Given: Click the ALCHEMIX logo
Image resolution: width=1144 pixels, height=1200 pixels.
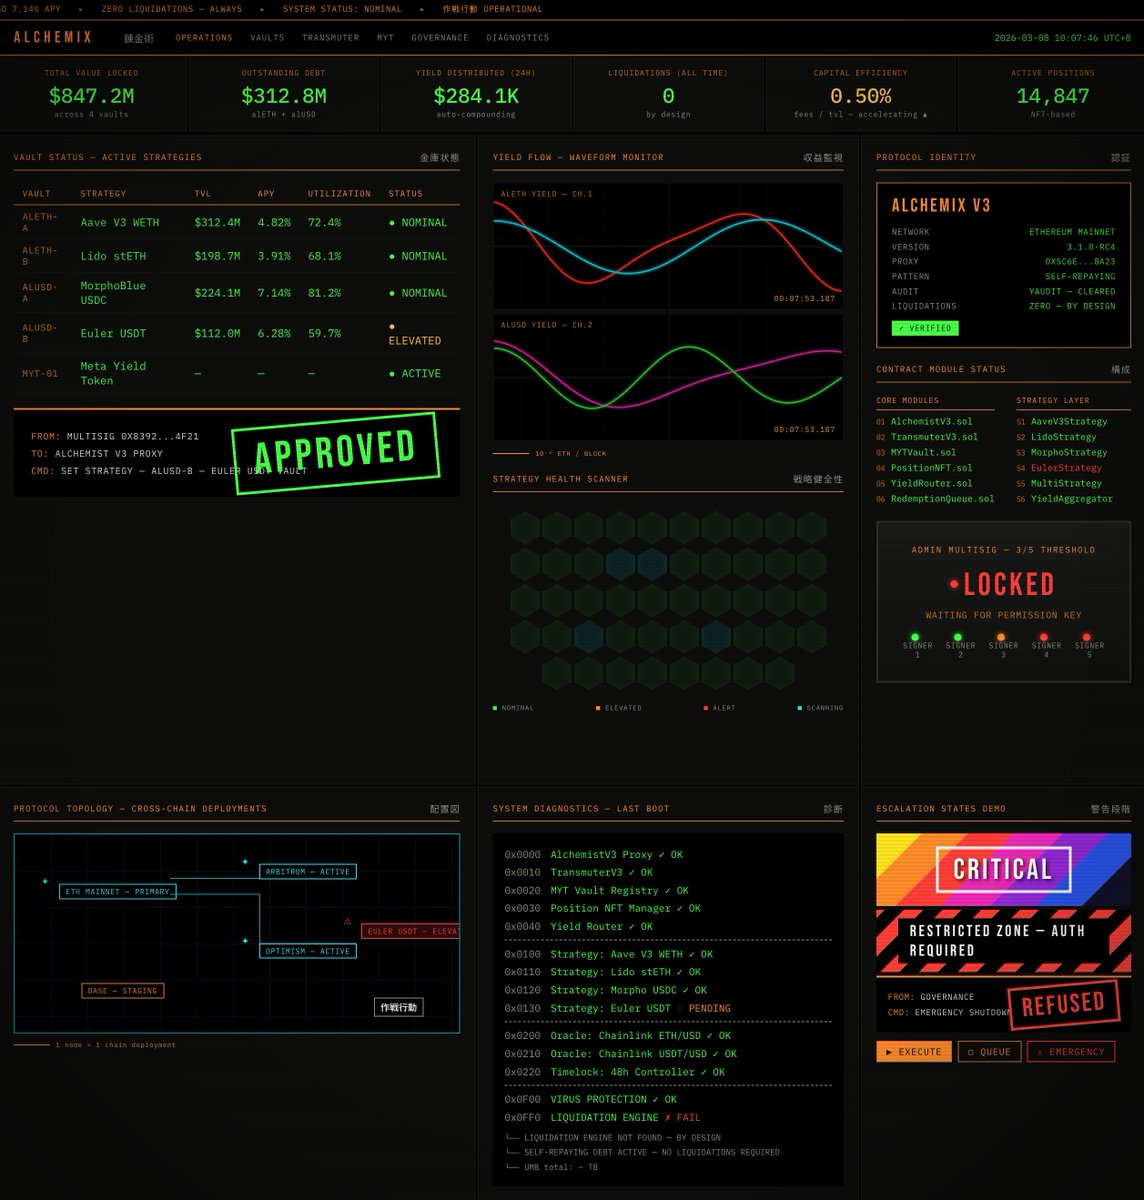Looking at the screenshot, I should pyautogui.click(x=53, y=37).
